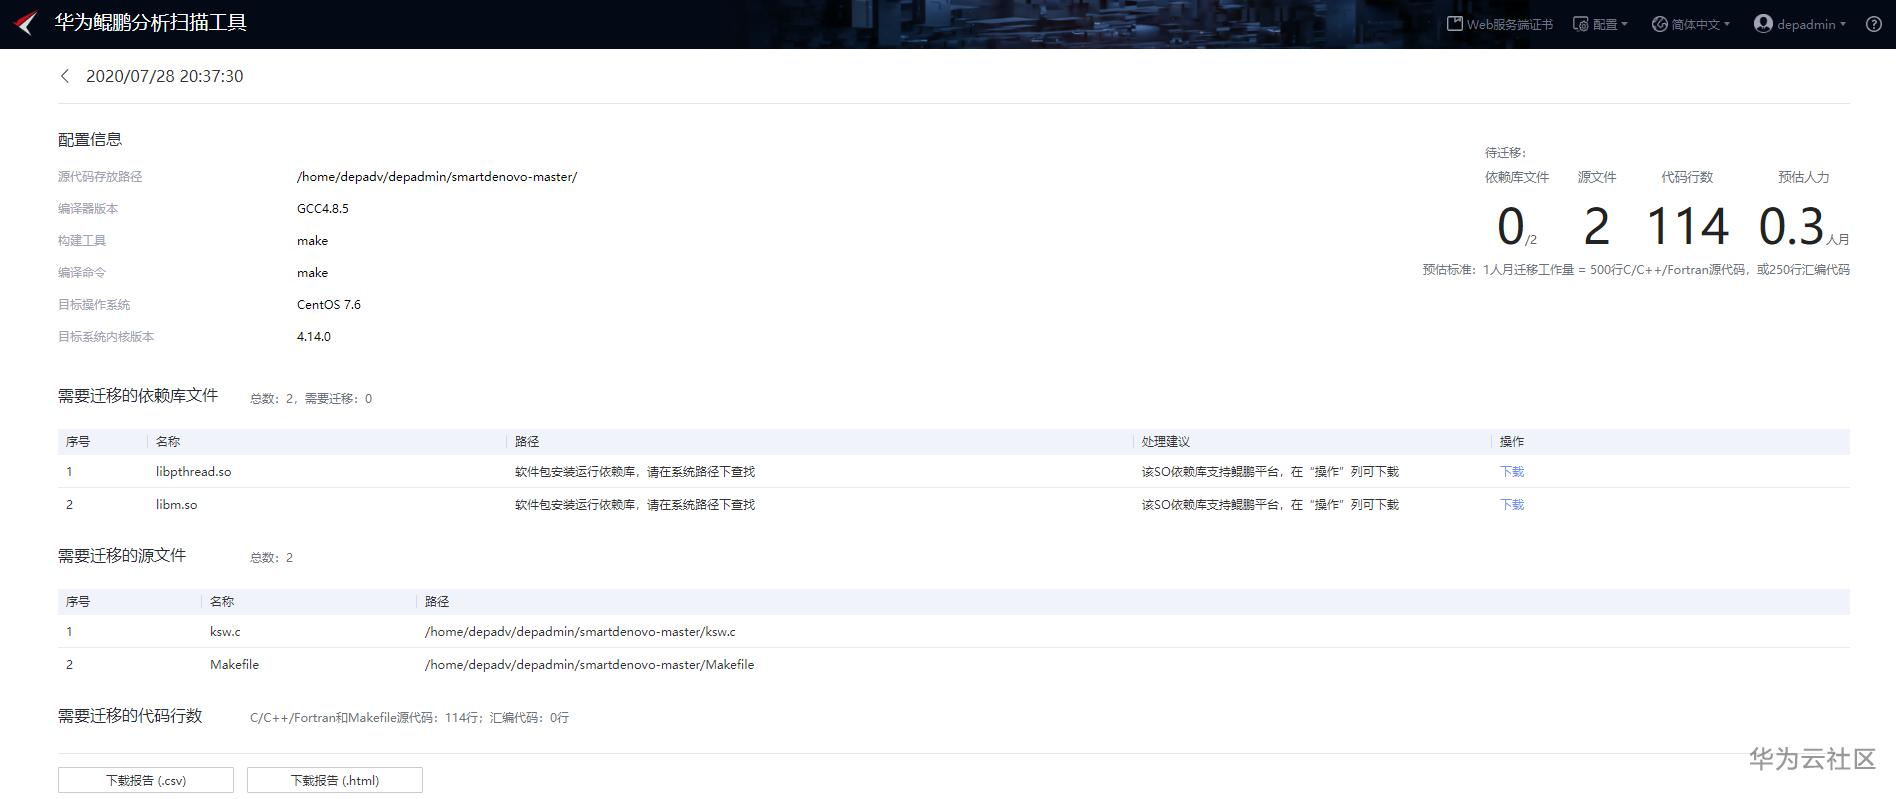Click the 配置 settings icon

click(1581, 24)
